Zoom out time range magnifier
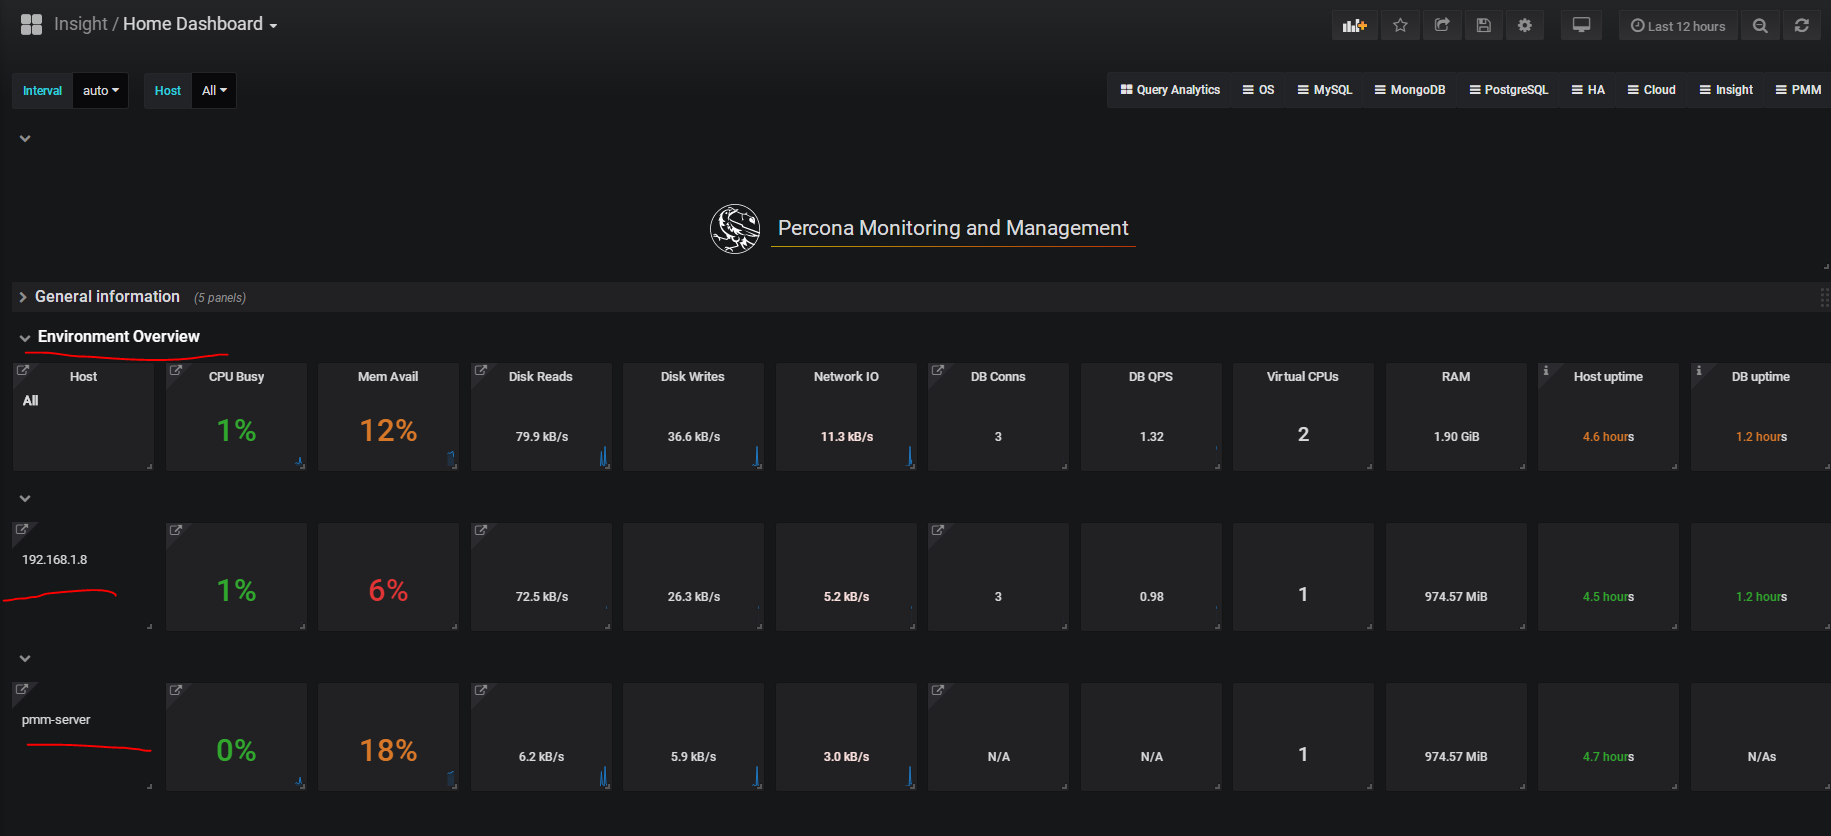 (x=1760, y=26)
